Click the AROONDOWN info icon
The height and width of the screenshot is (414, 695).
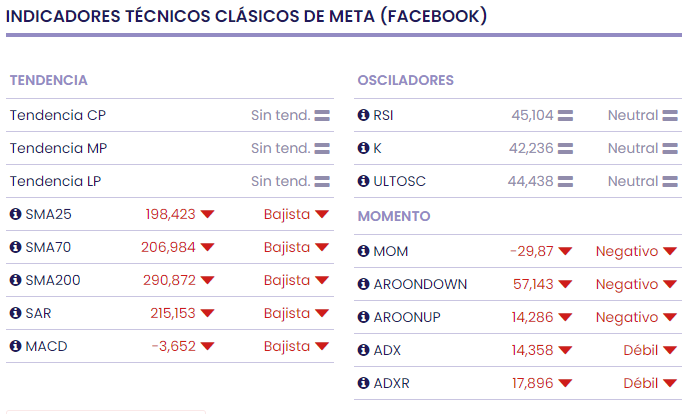click(363, 284)
